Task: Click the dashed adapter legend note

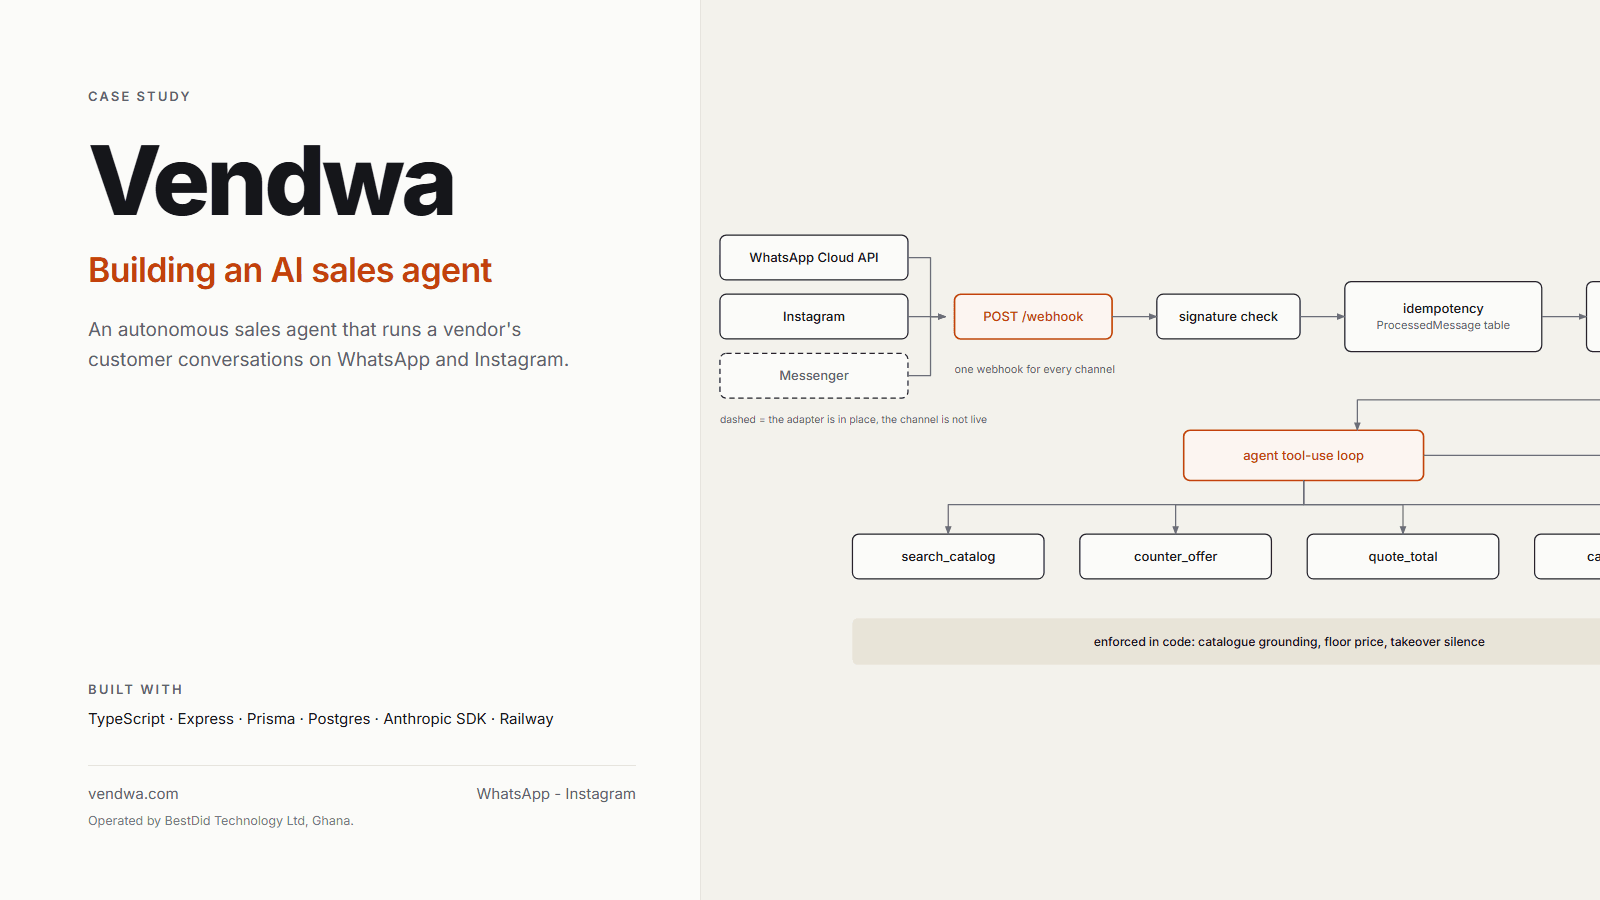Action: tap(853, 420)
